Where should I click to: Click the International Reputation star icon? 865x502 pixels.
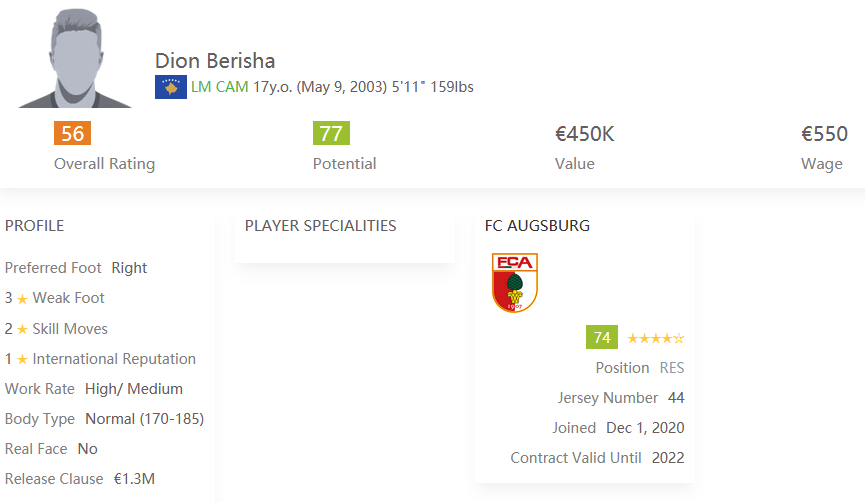pos(22,359)
